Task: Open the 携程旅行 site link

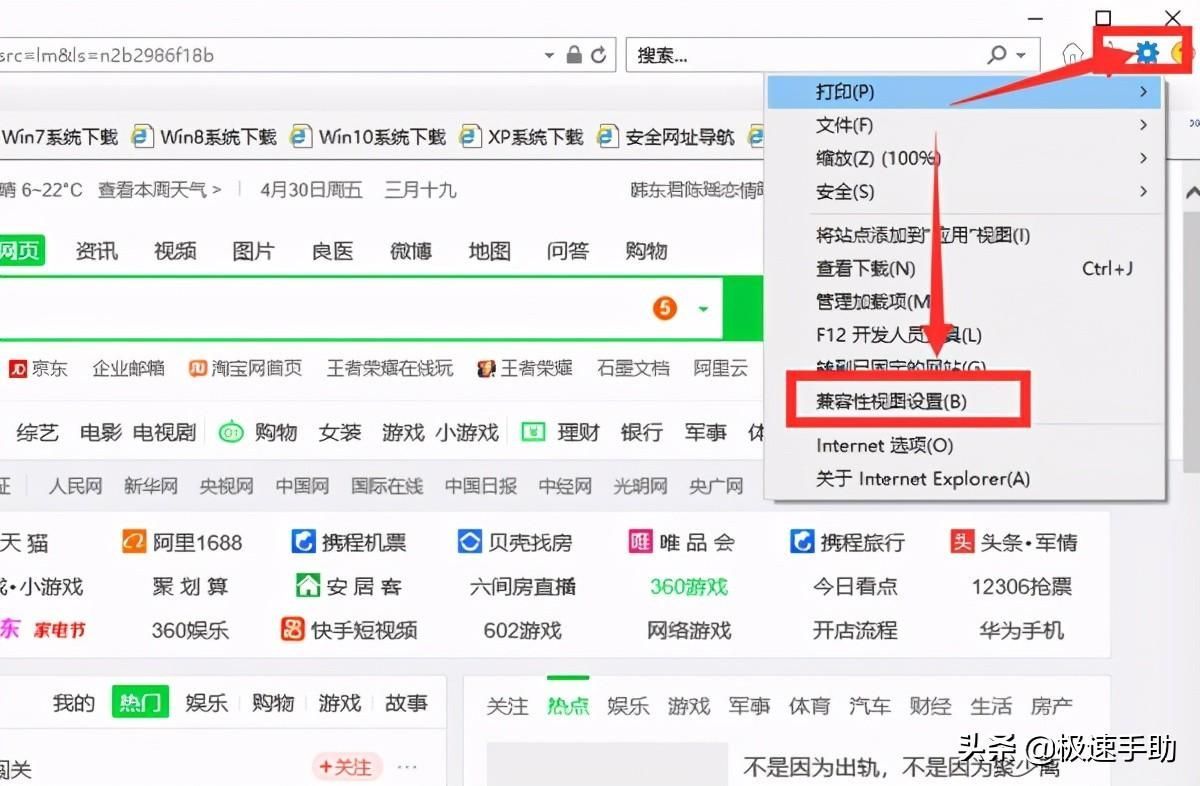Action: (847, 543)
